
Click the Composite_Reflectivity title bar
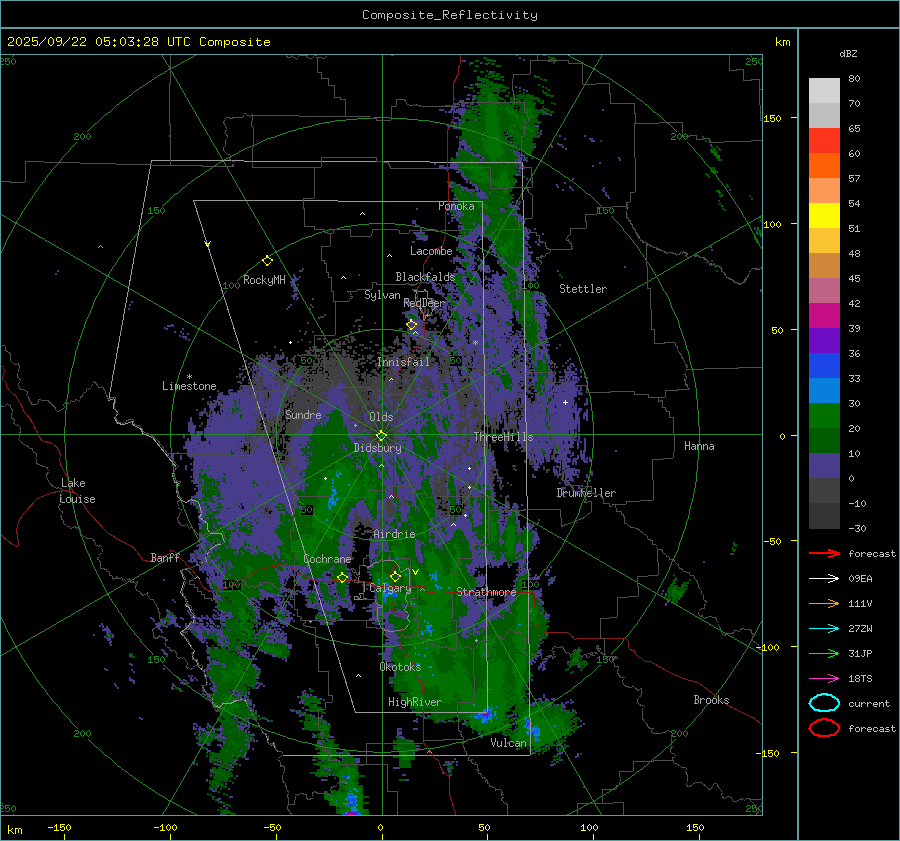[449, 14]
